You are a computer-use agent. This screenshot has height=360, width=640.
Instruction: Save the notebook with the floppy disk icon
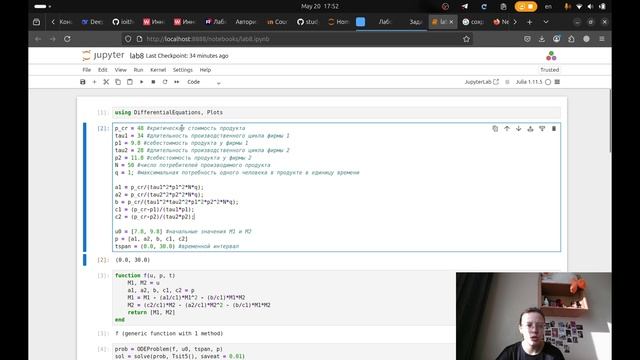click(x=83, y=82)
